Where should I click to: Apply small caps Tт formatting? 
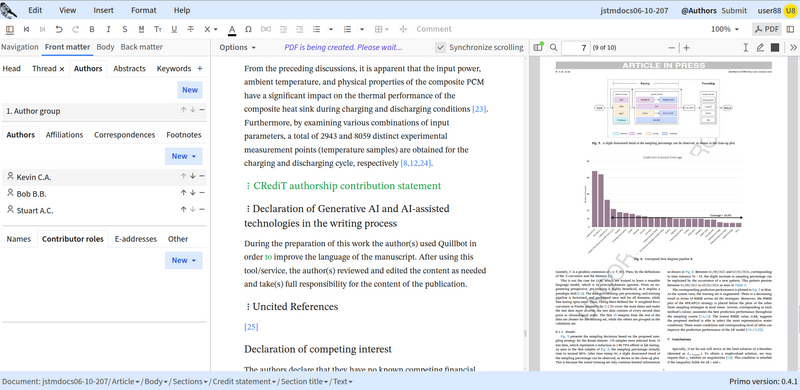[158, 29]
